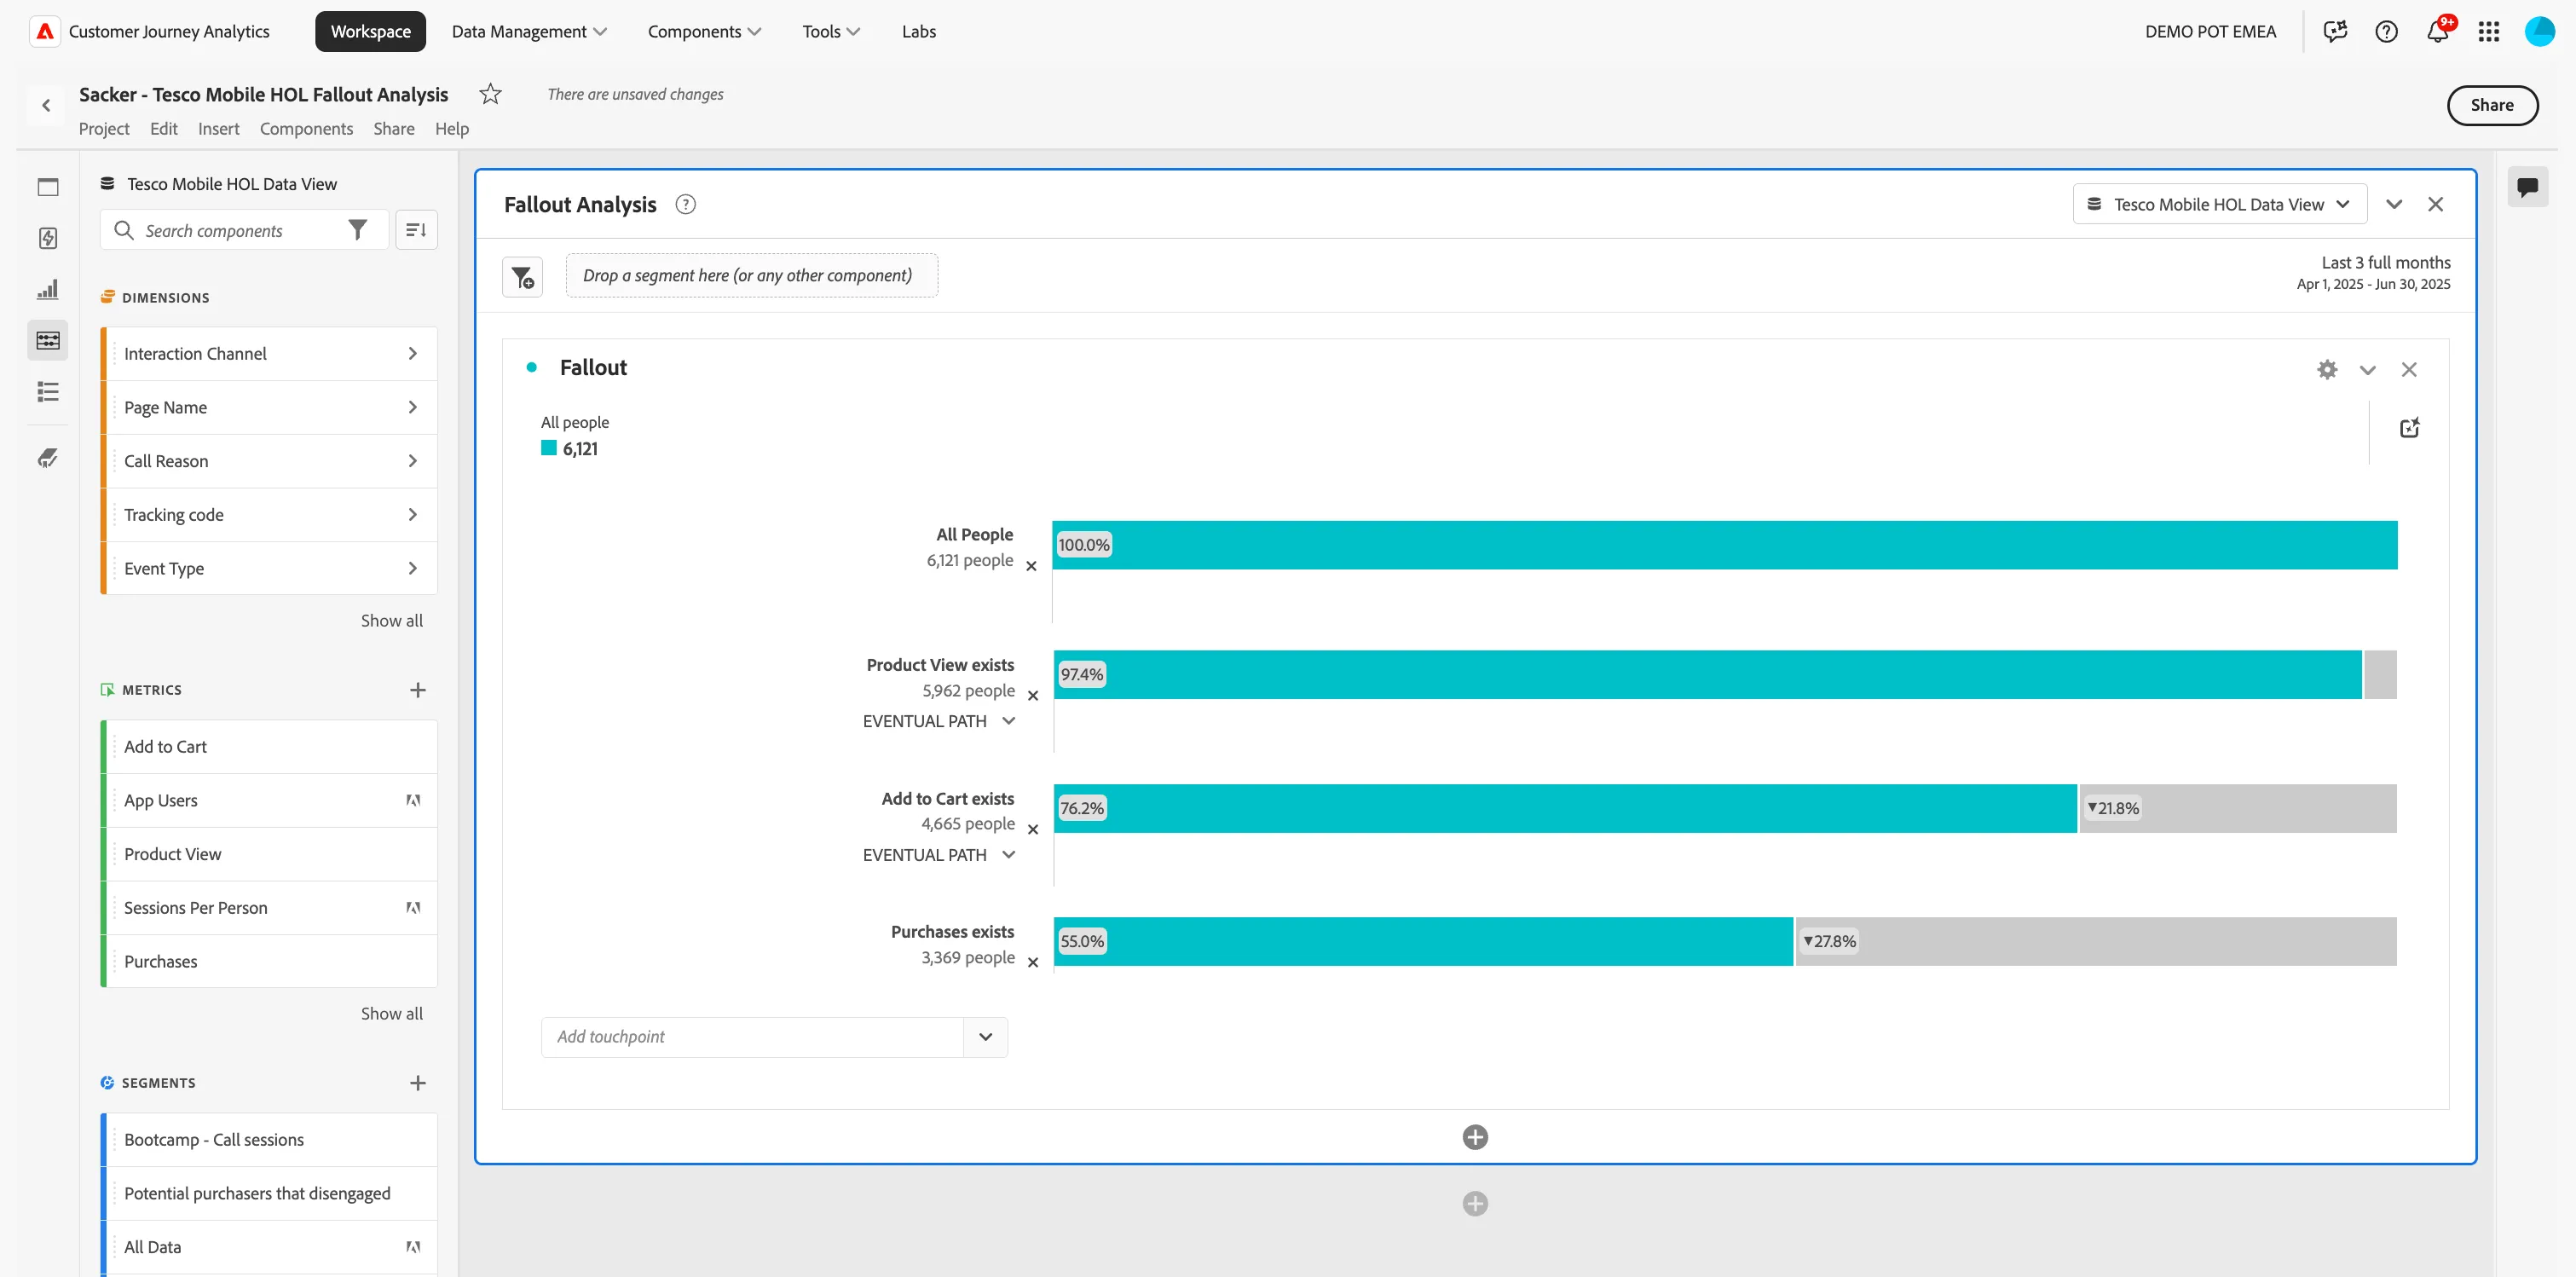This screenshot has height=1277, width=2576.
Task: Click the Share button
Action: coord(2491,105)
